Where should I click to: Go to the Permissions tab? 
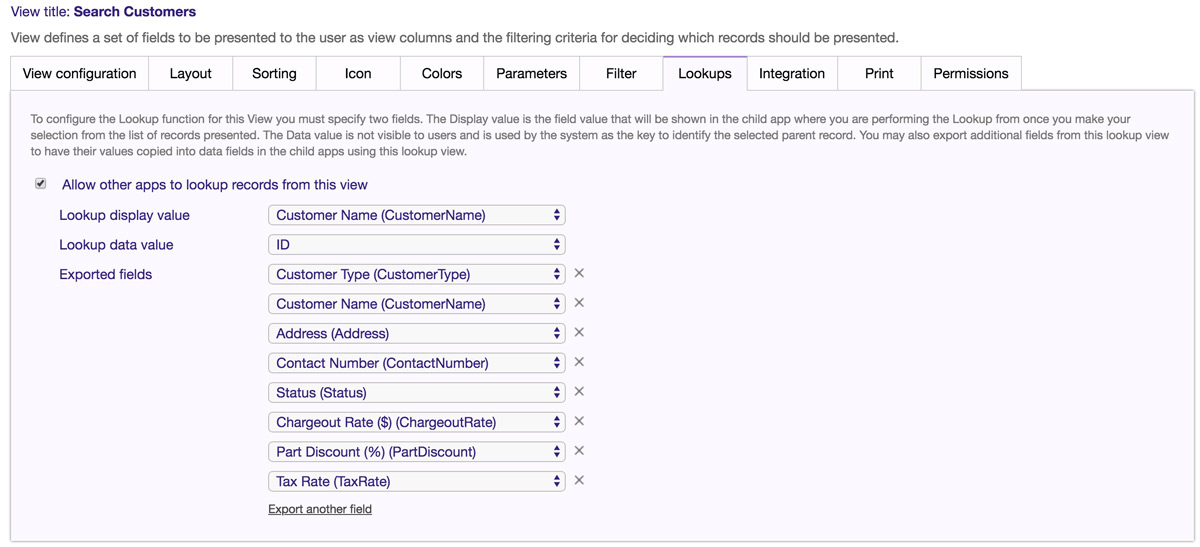tap(970, 73)
